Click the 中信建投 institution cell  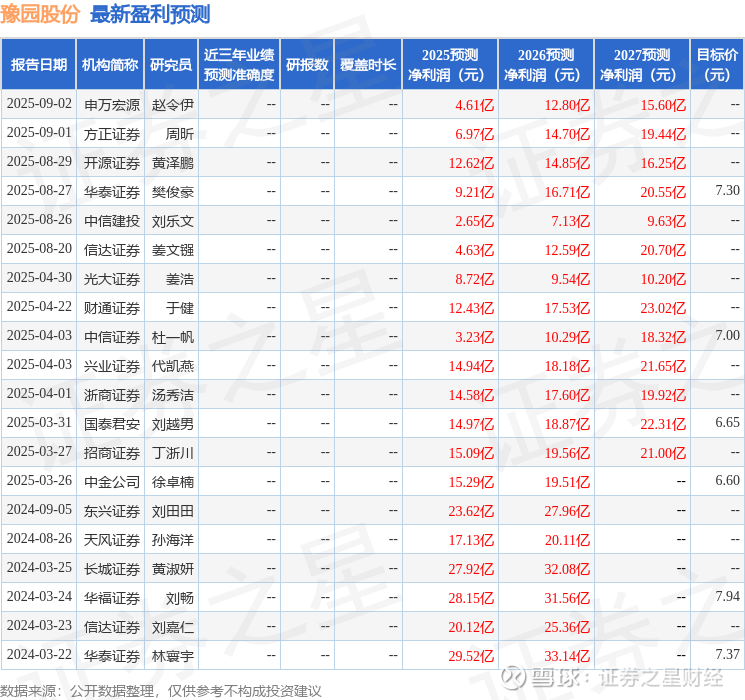coord(112,221)
